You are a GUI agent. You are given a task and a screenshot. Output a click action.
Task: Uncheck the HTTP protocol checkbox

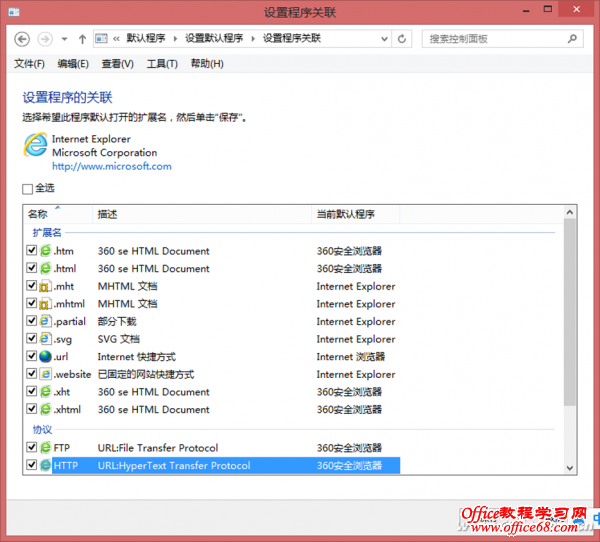pos(32,465)
